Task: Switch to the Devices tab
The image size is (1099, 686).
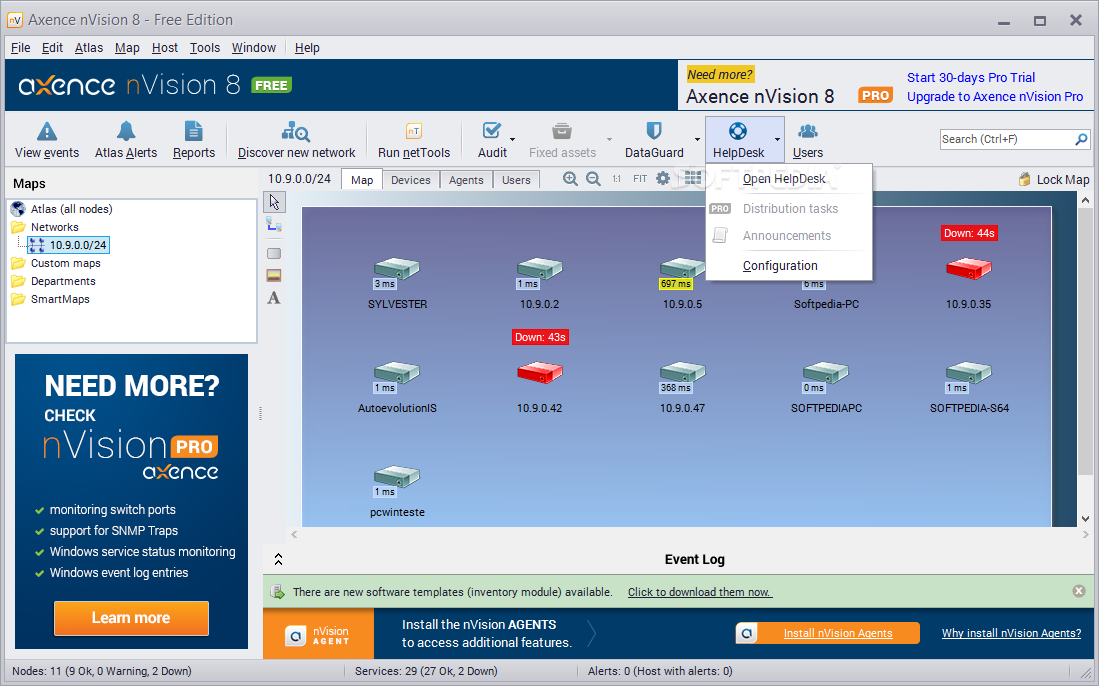Action: point(411,180)
